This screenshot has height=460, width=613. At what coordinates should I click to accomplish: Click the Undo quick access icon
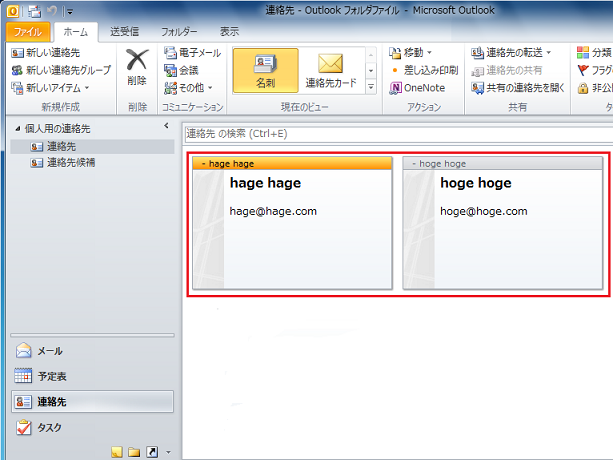click(x=52, y=11)
